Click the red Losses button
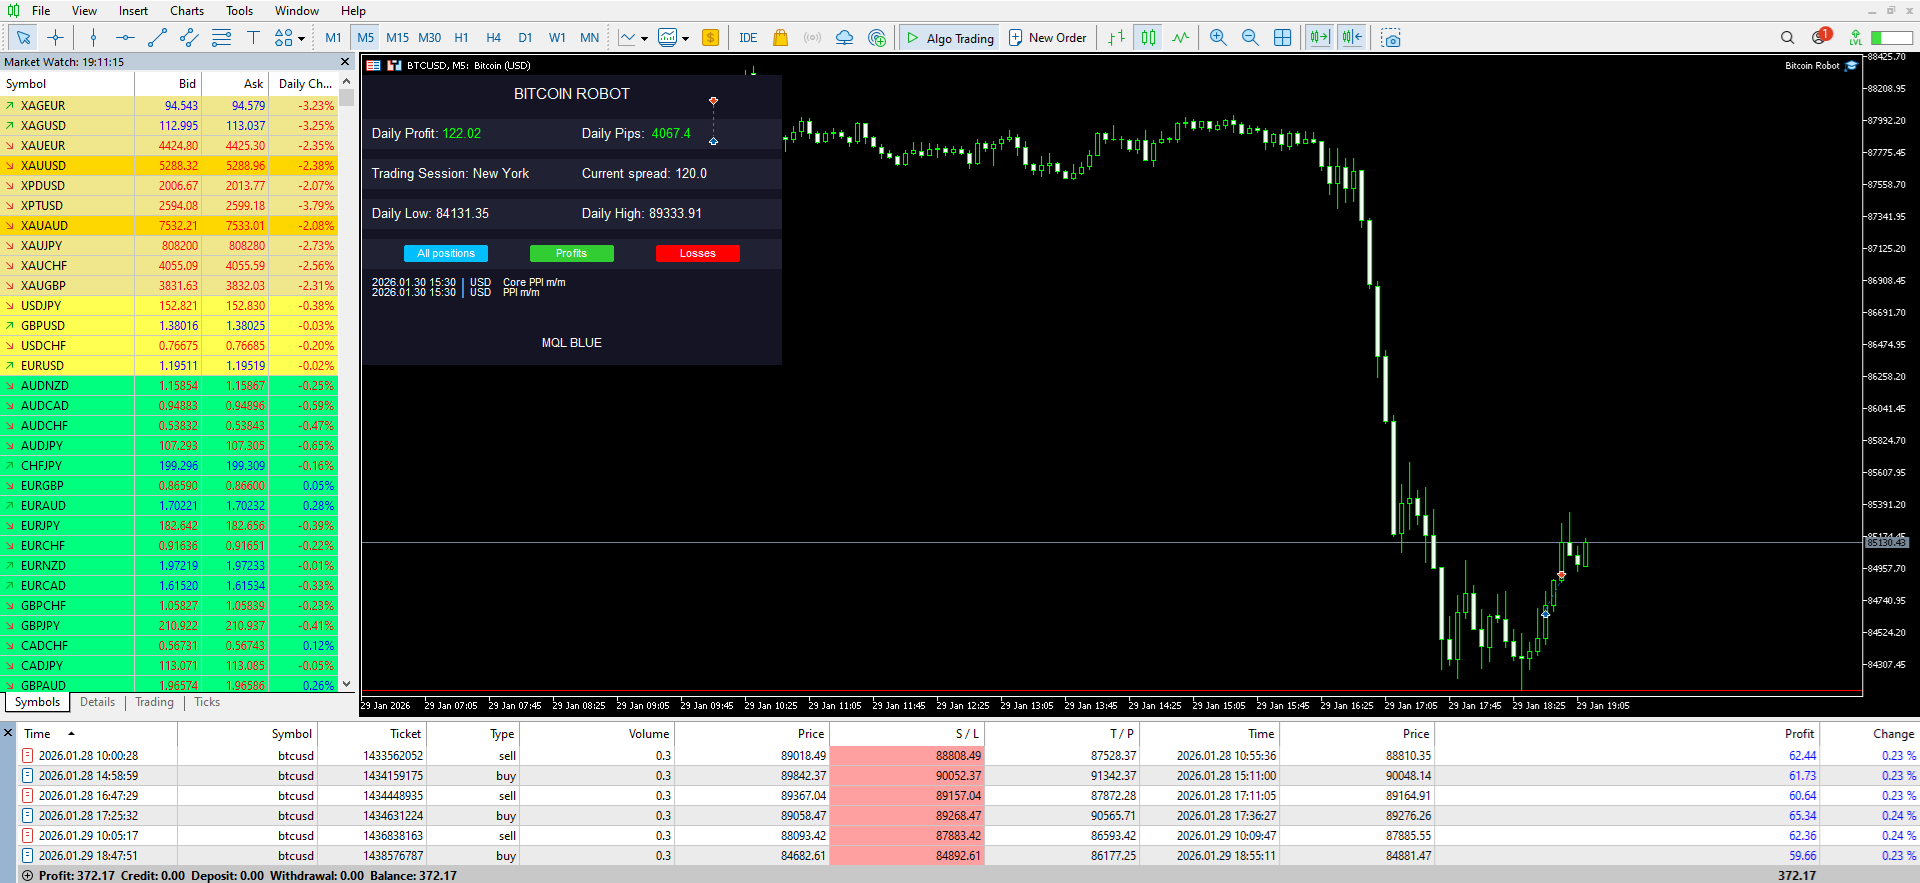Screen dimensions: 1920x883 (697, 254)
